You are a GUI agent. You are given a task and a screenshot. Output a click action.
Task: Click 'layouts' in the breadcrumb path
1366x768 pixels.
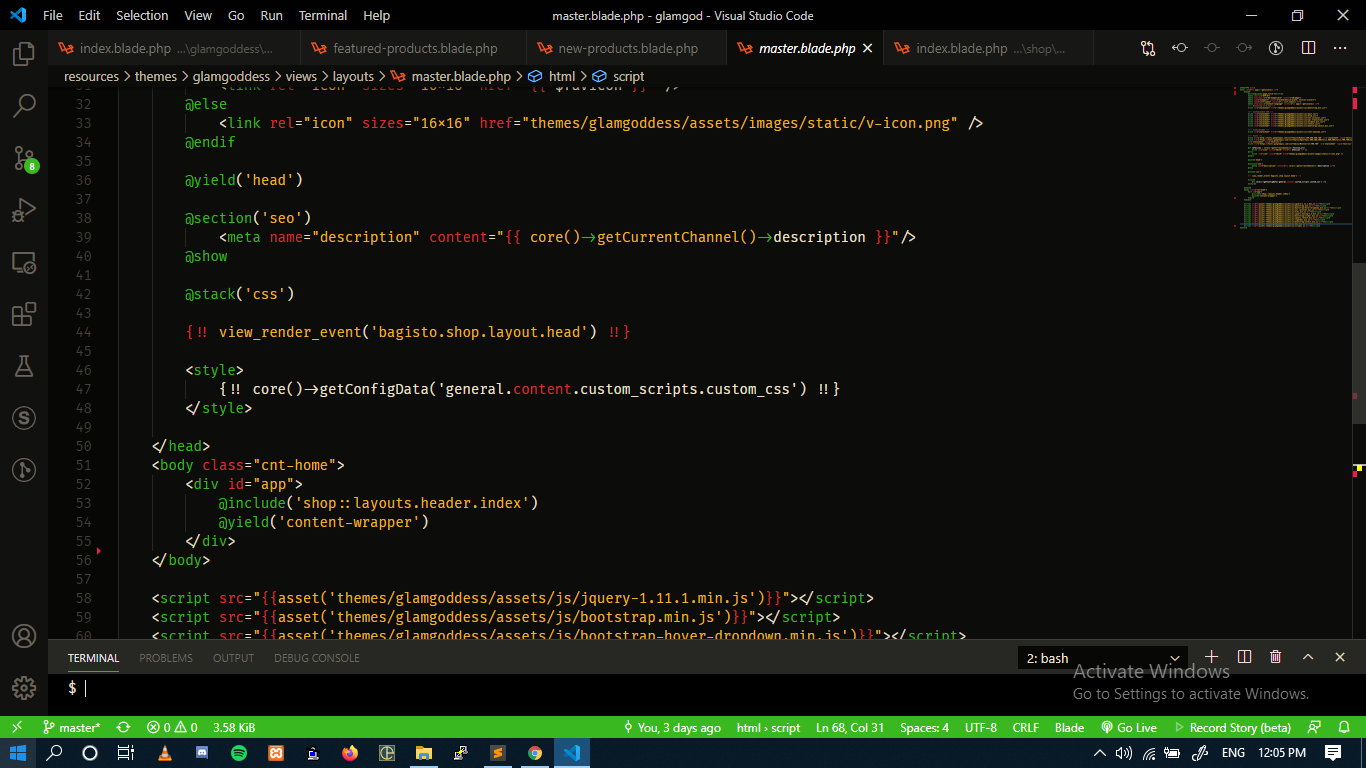click(x=353, y=76)
